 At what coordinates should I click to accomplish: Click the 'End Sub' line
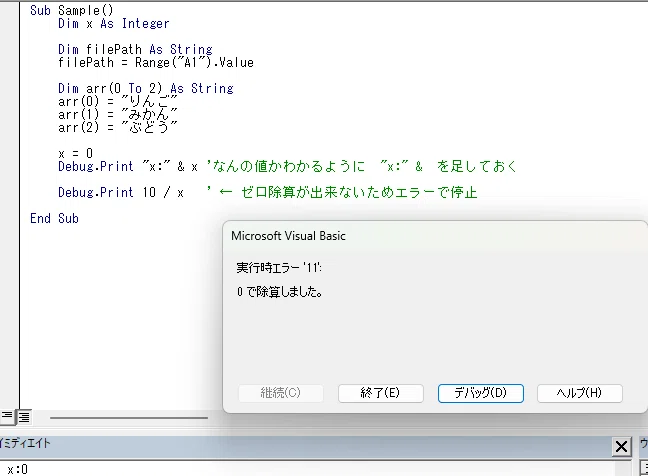pyautogui.click(x=54, y=218)
